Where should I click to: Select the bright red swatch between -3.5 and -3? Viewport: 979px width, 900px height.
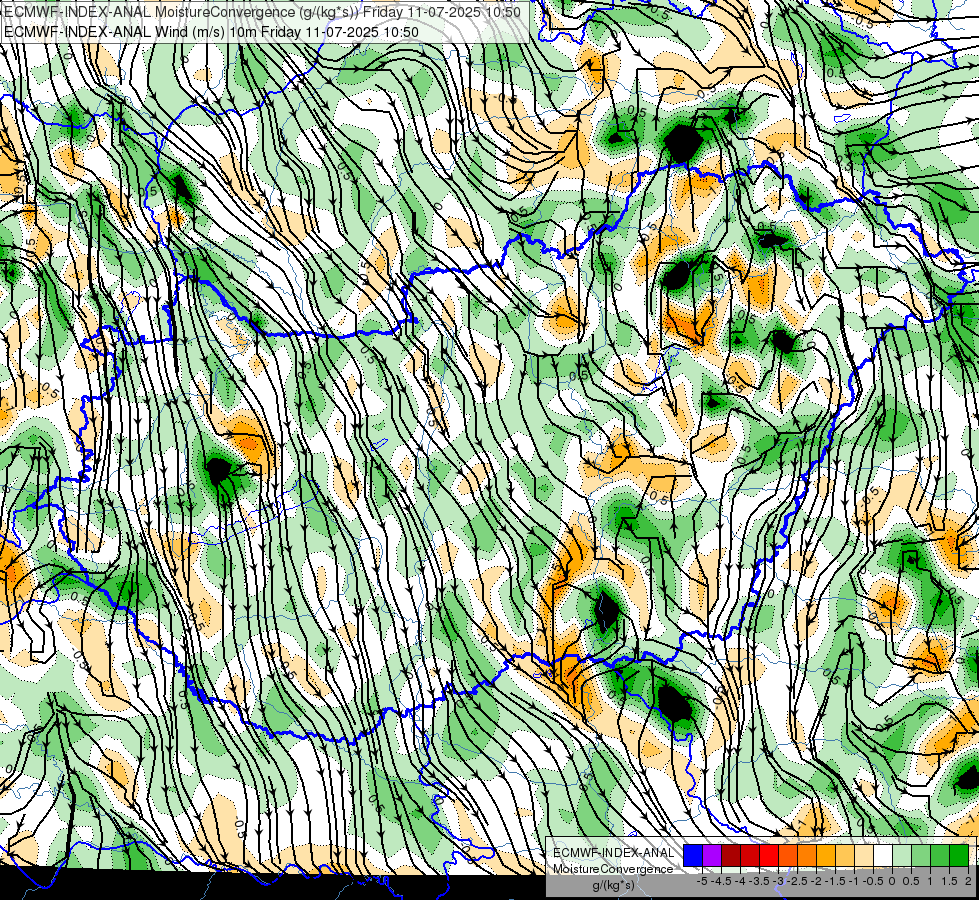(x=769, y=856)
